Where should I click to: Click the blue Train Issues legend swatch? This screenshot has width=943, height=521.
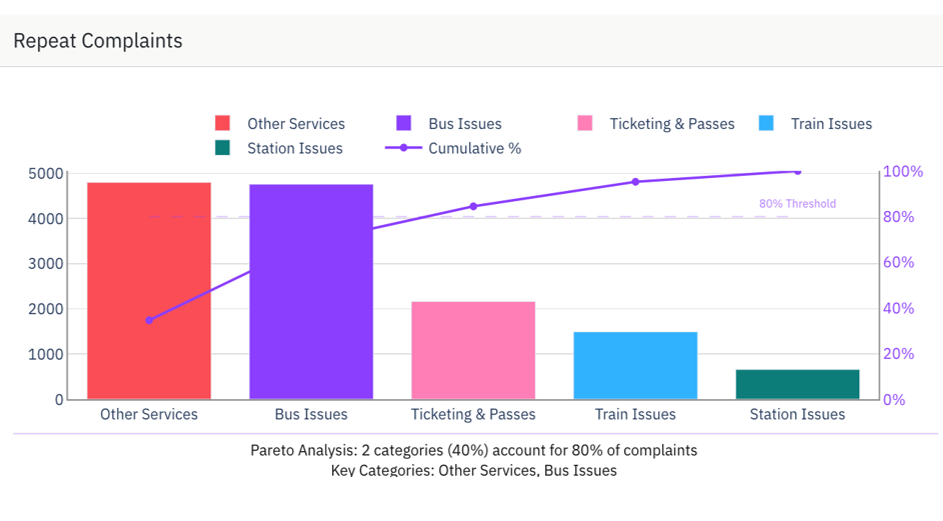coord(766,124)
